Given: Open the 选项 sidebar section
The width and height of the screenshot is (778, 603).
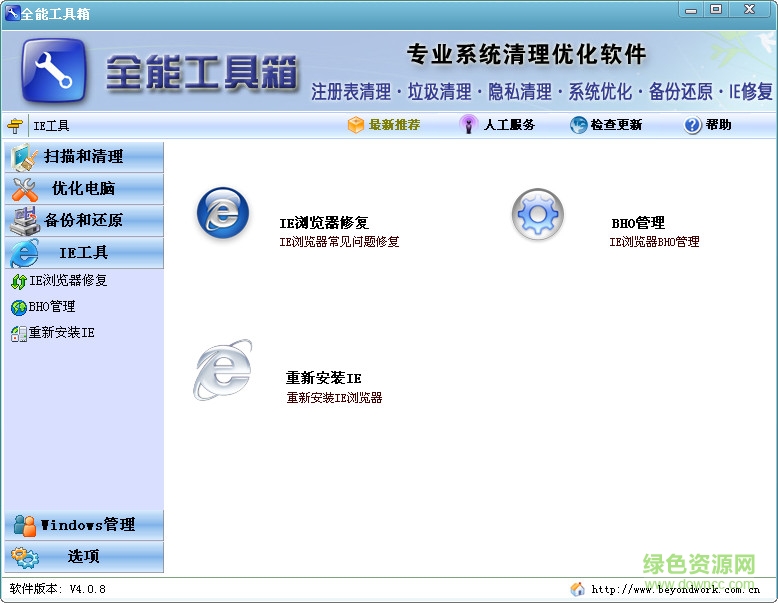Looking at the screenshot, I should (x=84, y=556).
